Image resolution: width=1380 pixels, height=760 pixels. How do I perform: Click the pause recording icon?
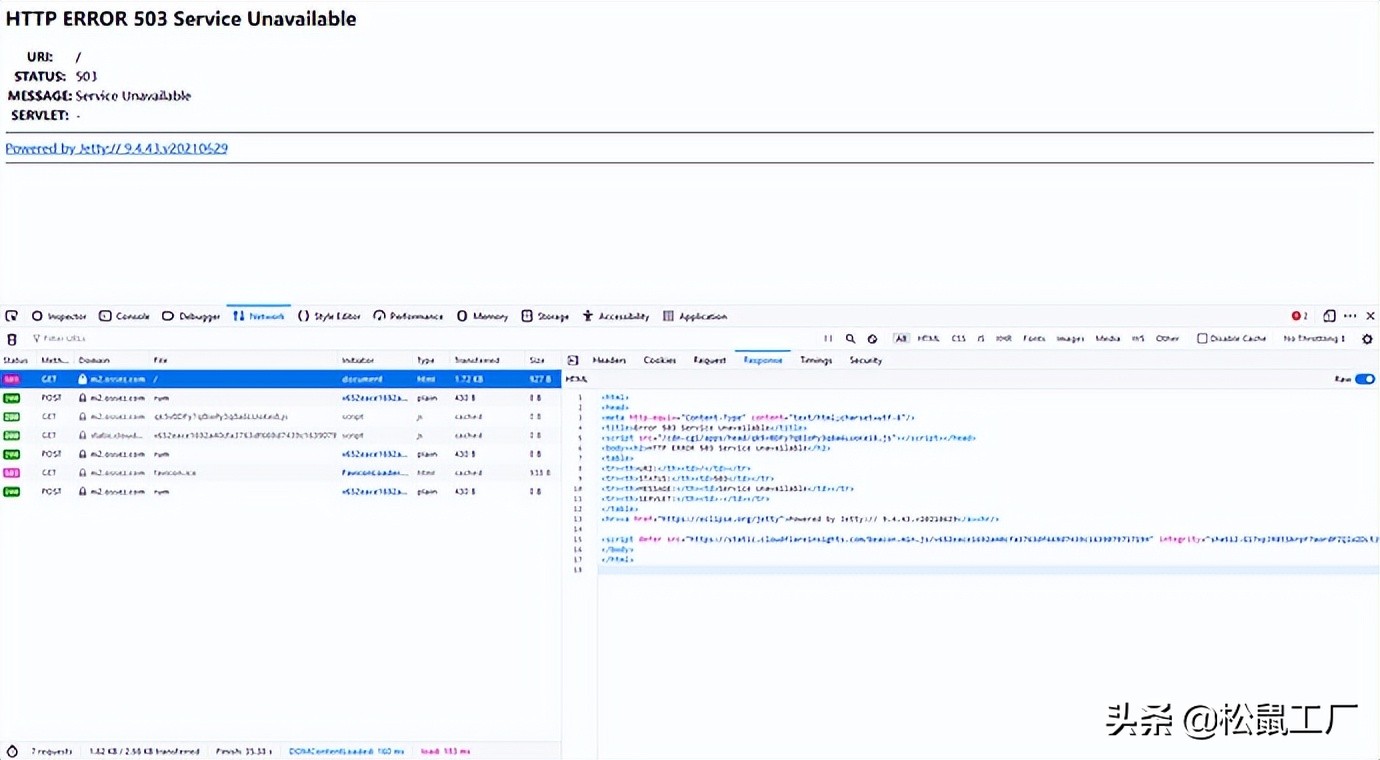pyautogui.click(x=828, y=339)
